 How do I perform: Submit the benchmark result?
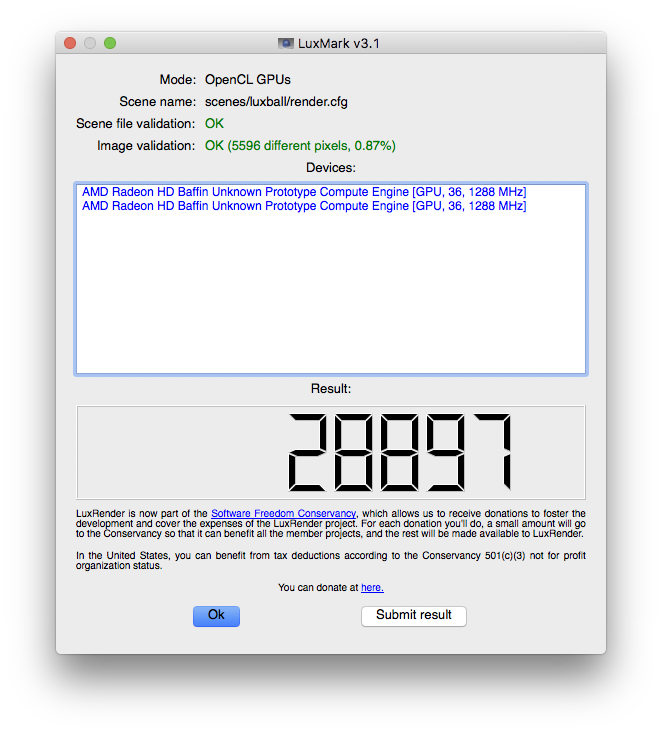(414, 616)
